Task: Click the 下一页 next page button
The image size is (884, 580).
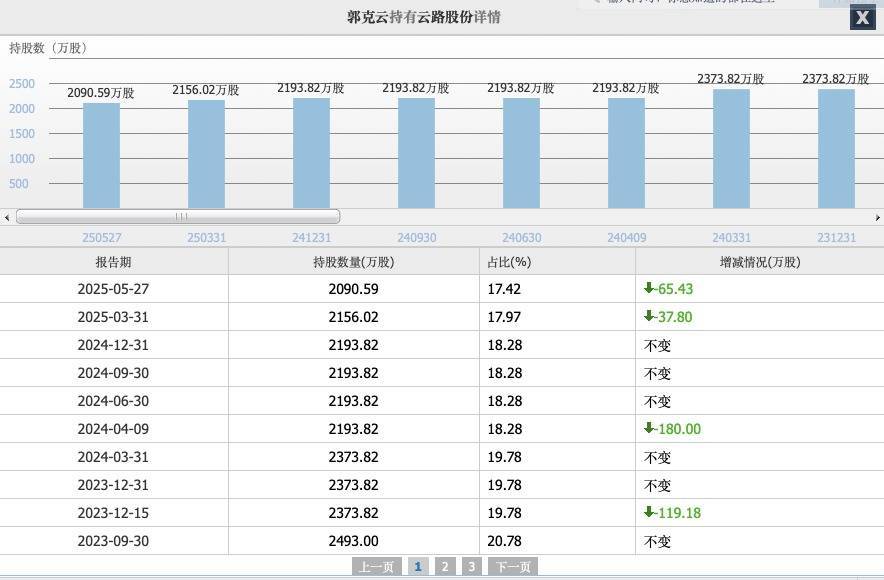Action: tap(512, 567)
